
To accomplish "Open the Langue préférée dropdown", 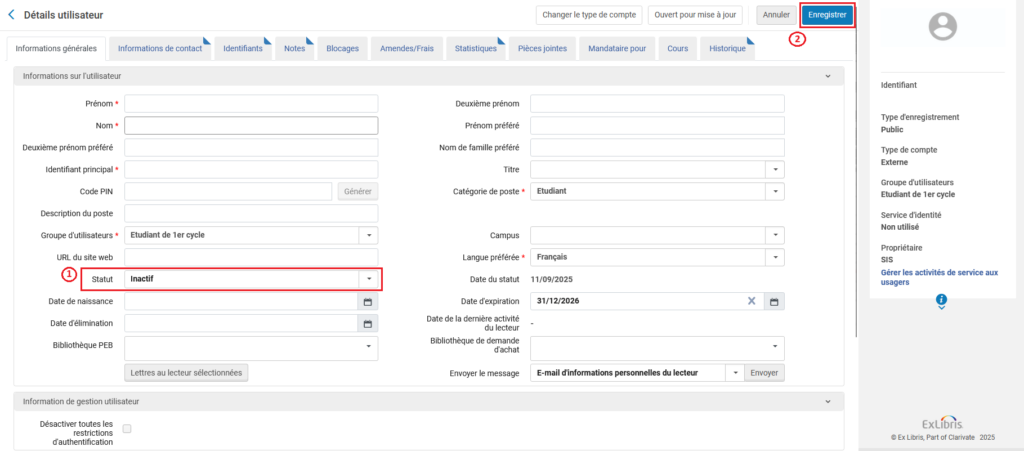I will [x=774, y=257].
